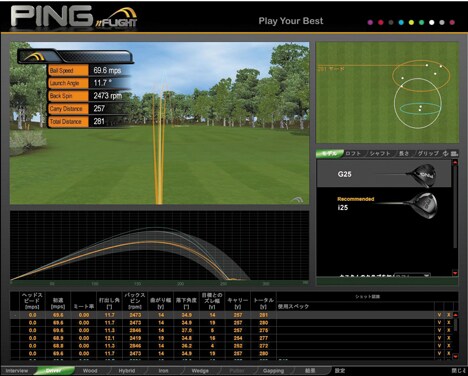The height and width of the screenshot is (376, 468).
Task: Click the refresh arrows icon beside the グリップ tab
Action: 446,153
